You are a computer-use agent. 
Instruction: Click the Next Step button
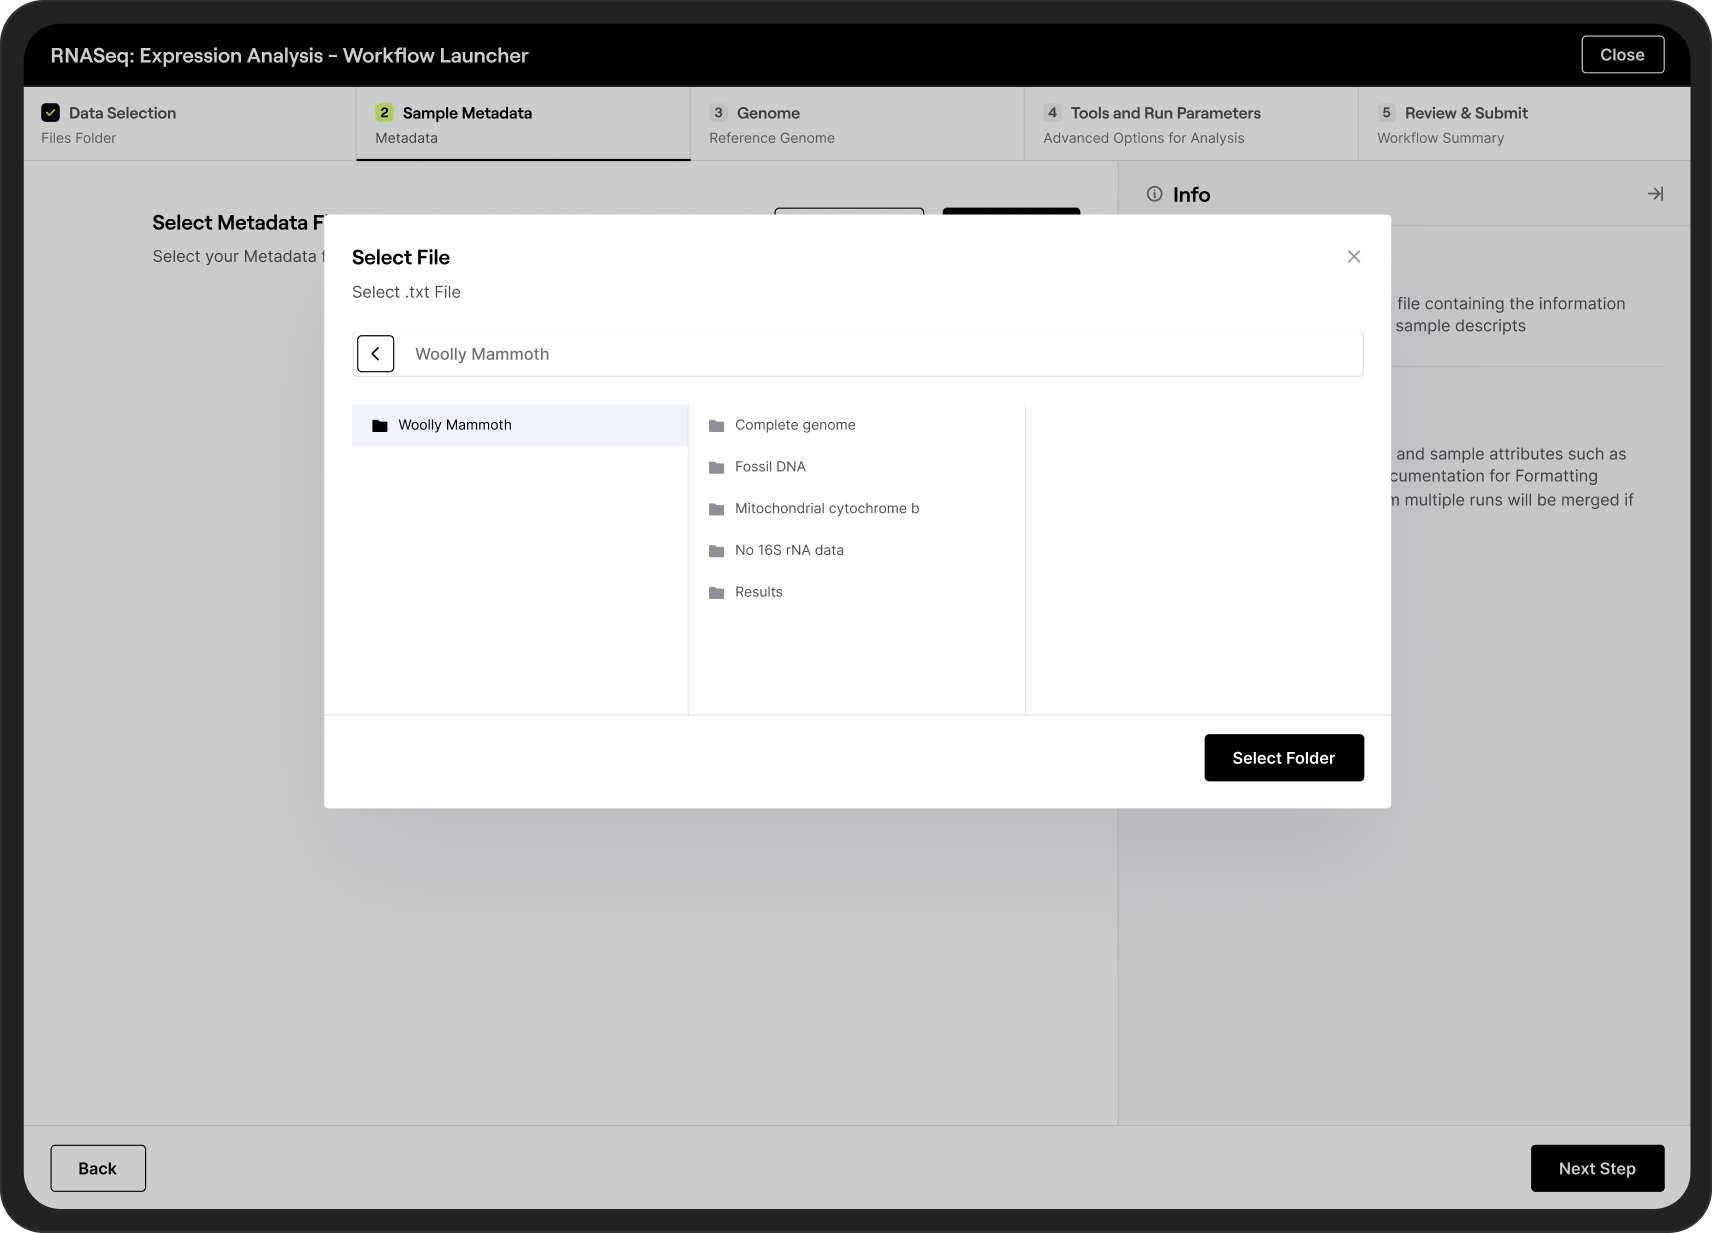pyautogui.click(x=1597, y=1168)
